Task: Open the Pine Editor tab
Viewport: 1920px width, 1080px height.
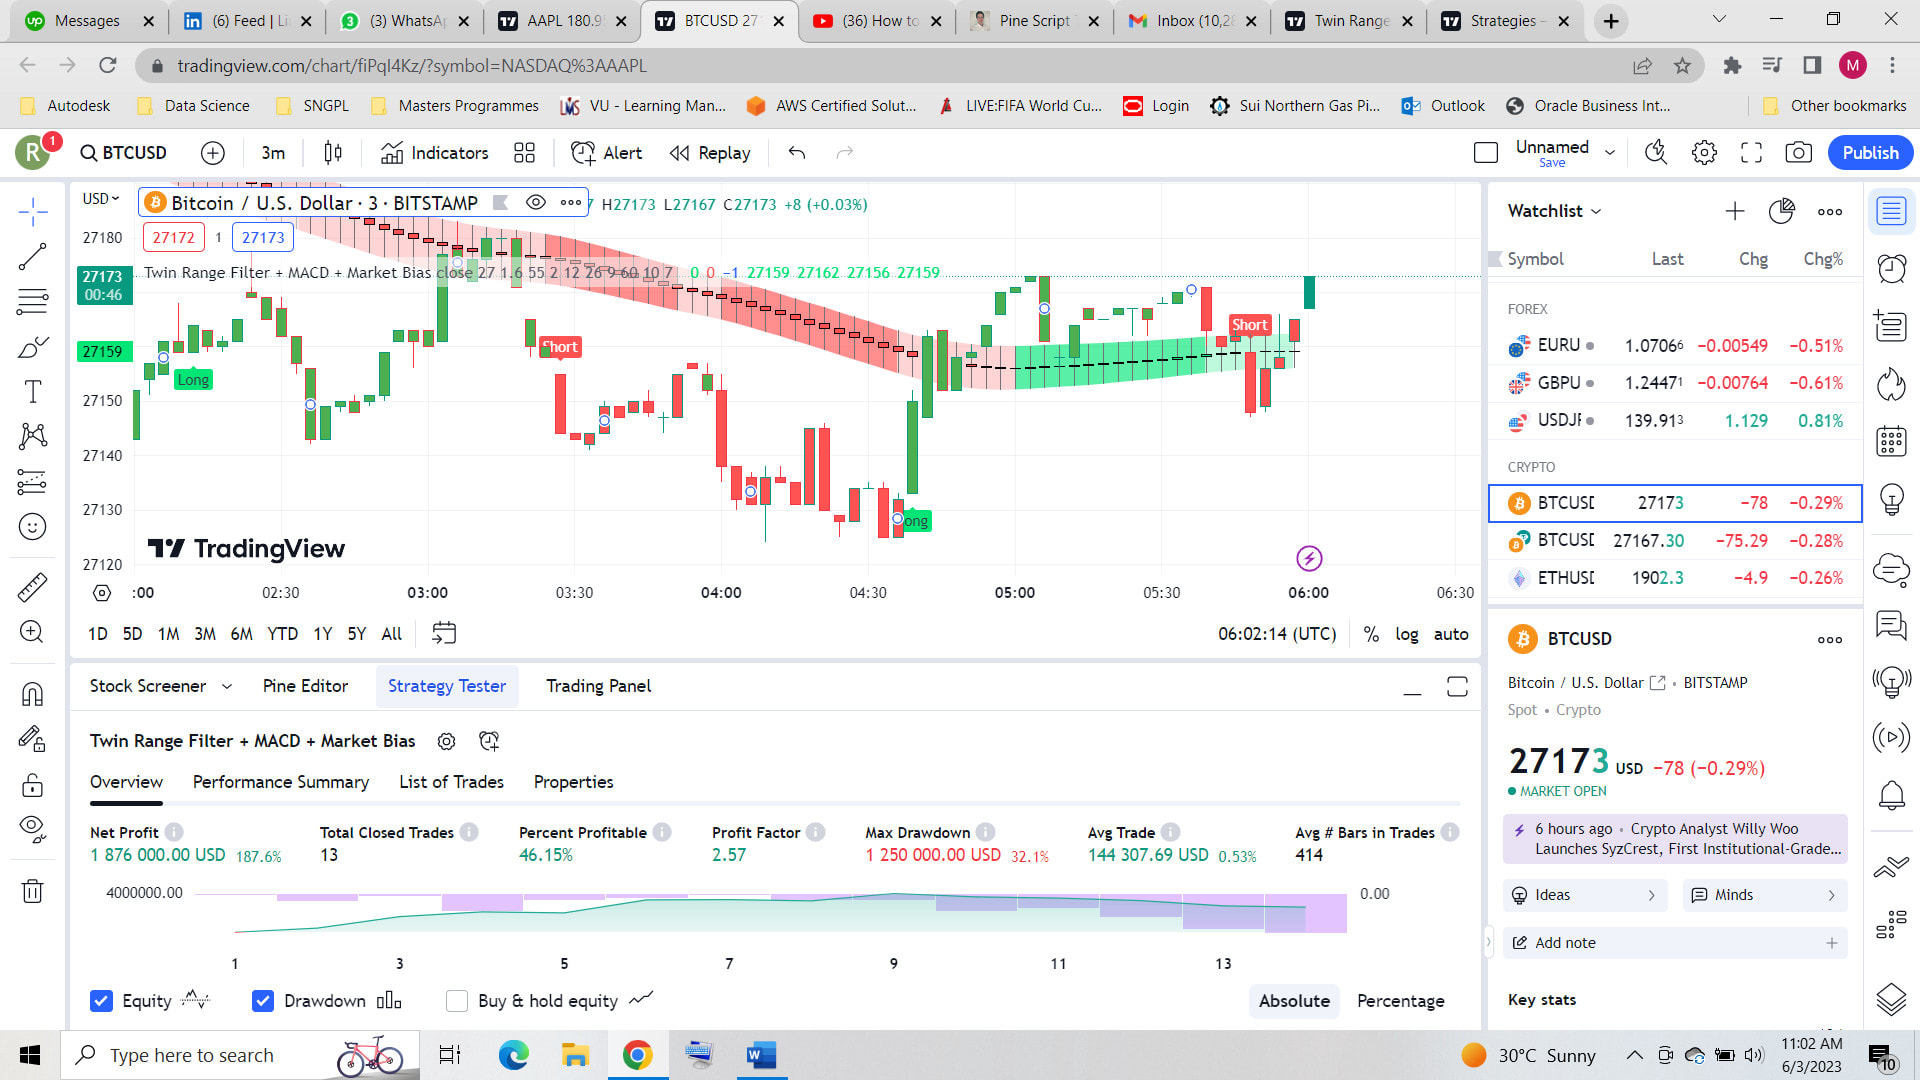Action: 305,686
